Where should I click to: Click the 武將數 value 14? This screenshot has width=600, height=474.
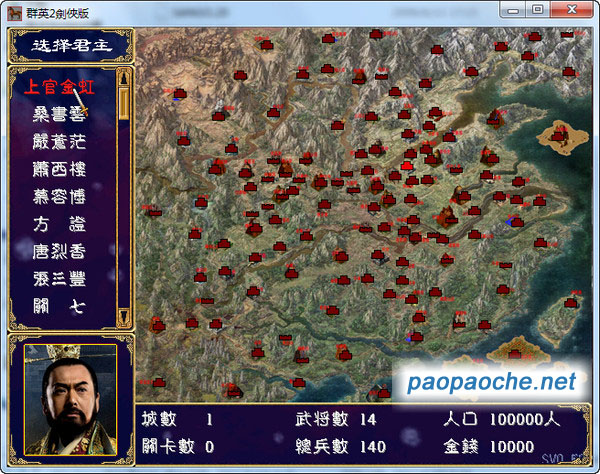(368, 420)
